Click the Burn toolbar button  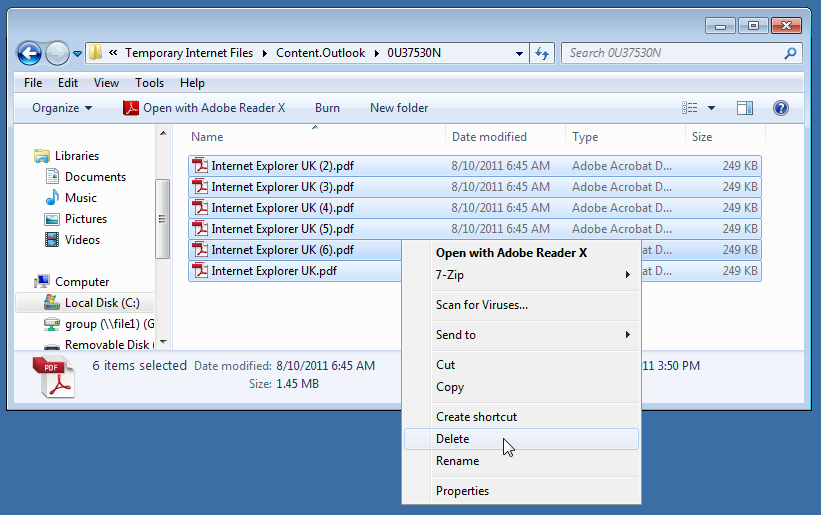click(x=327, y=108)
